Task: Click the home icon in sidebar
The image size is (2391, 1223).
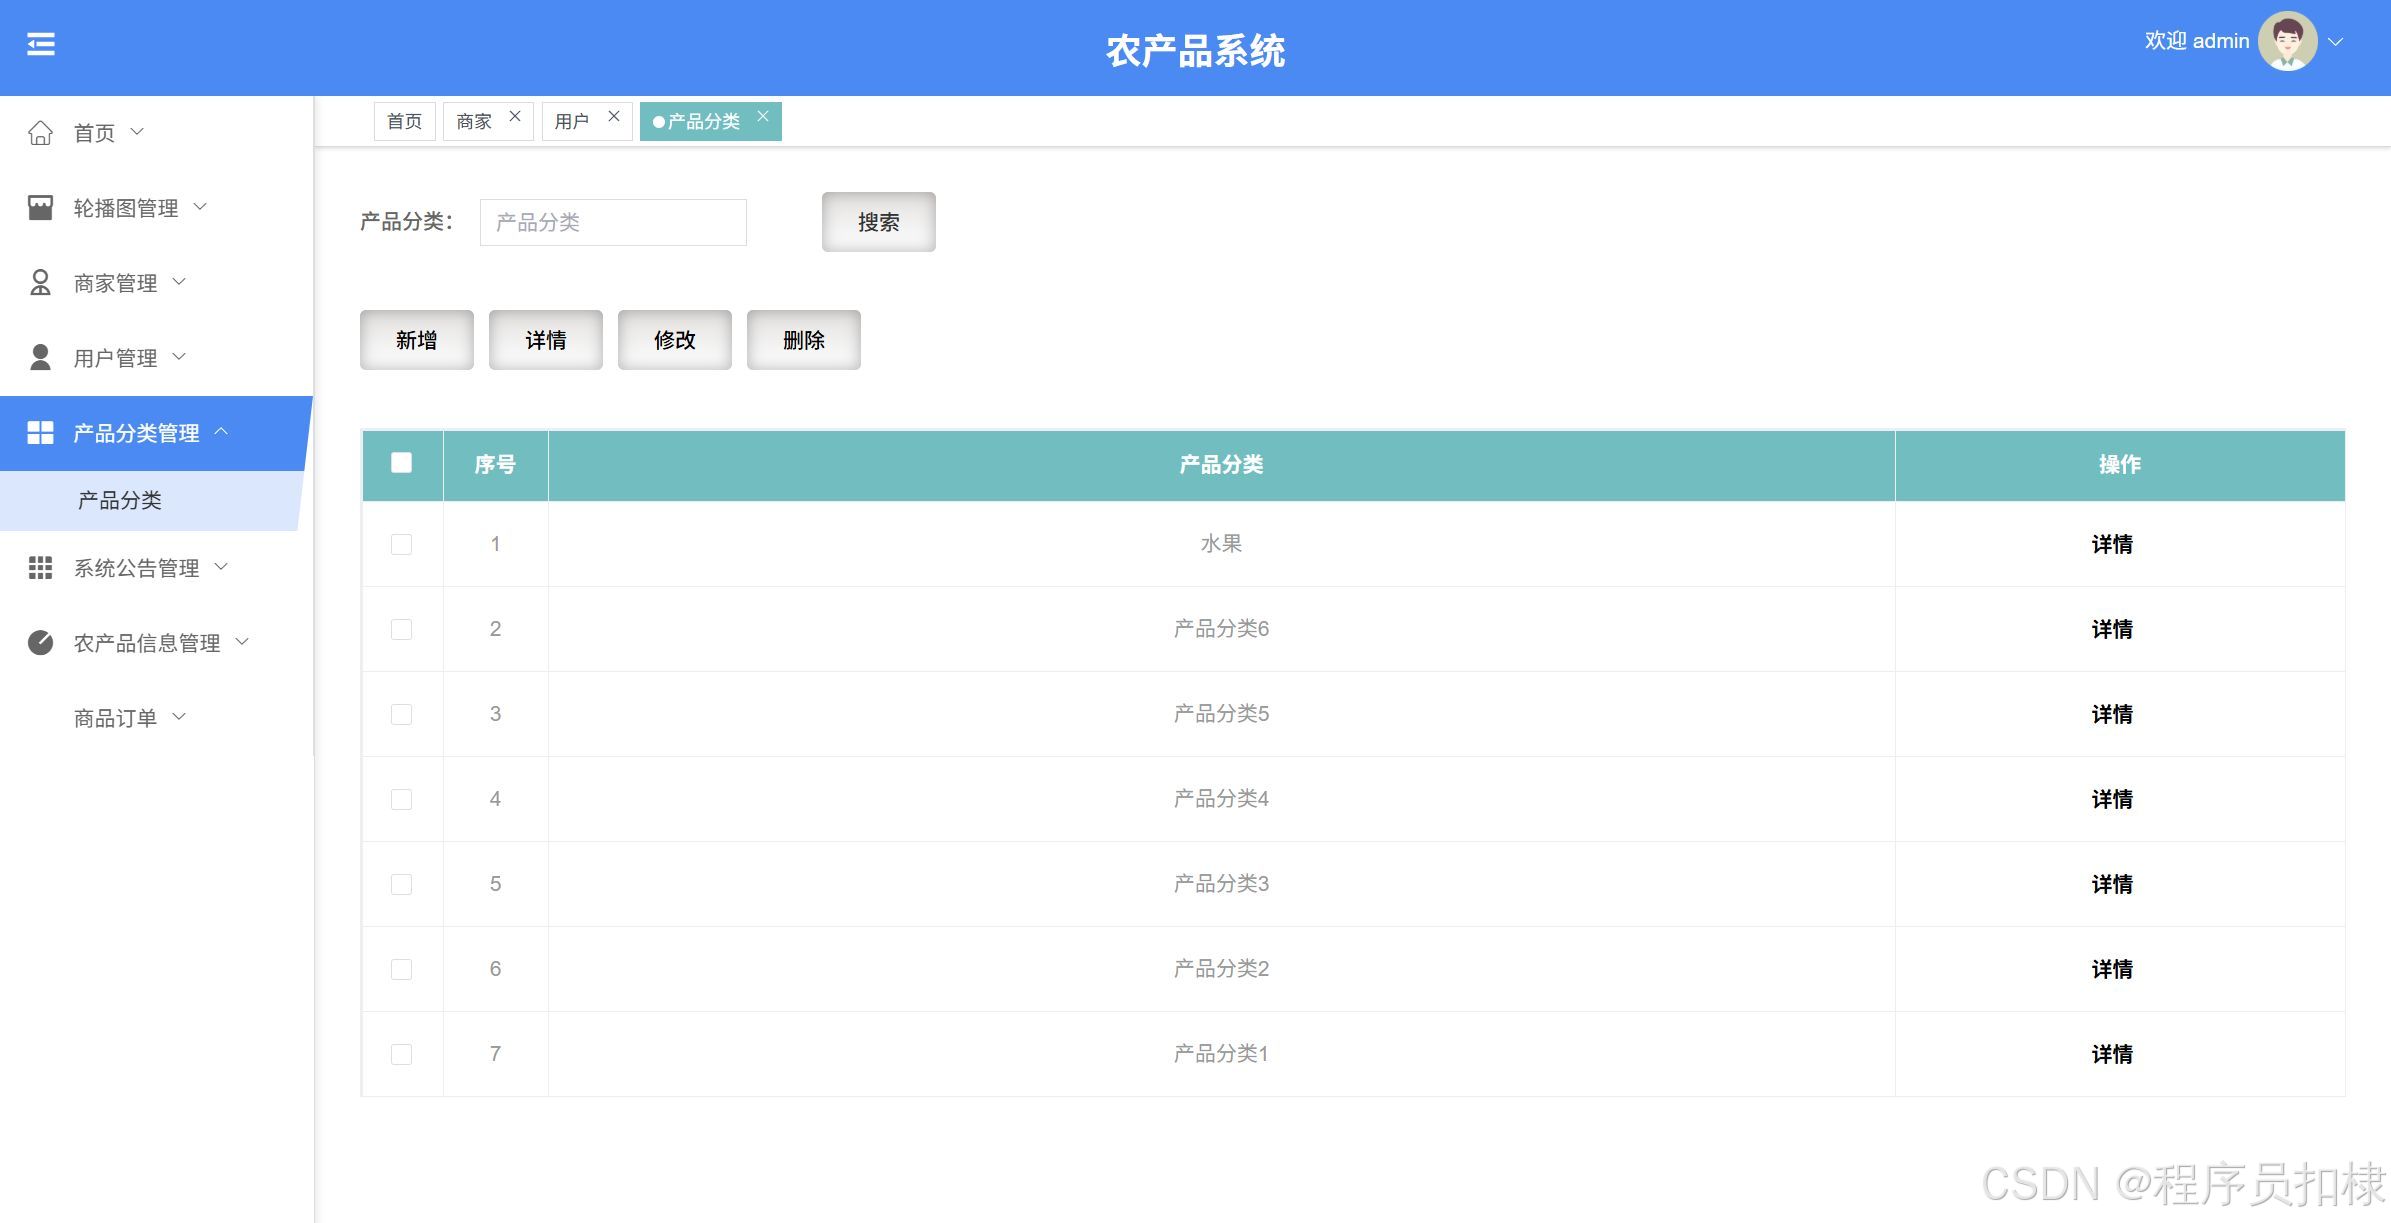Action: [40, 133]
